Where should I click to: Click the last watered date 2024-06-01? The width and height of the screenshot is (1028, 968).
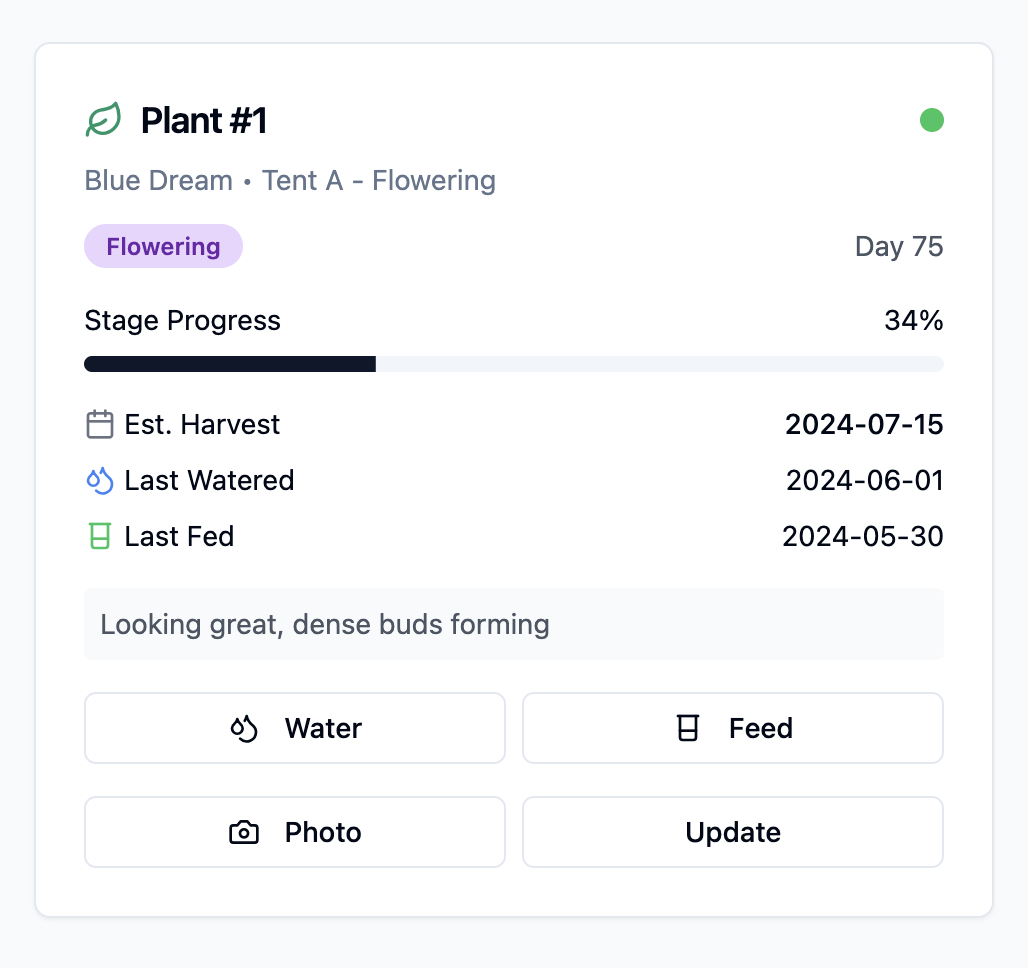coord(865,481)
